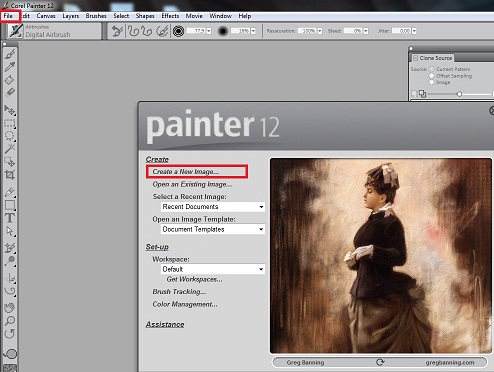Click the Opacity black dot icon
This screenshot has height=372, width=494.
point(223,31)
